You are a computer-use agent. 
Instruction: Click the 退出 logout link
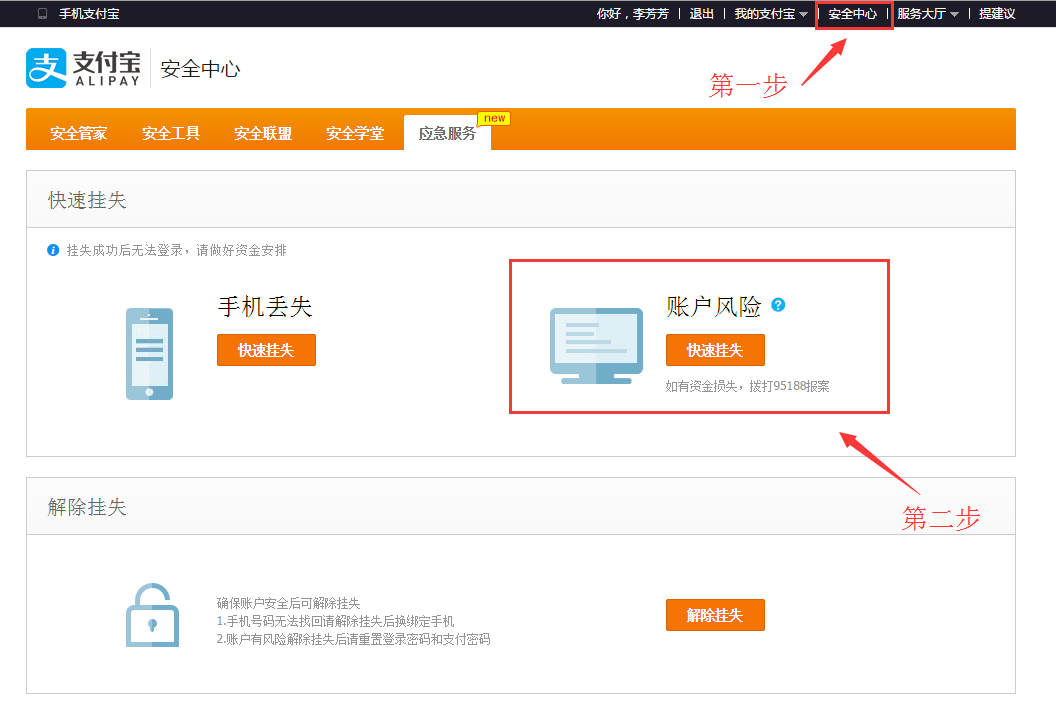(x=702, y=14)
